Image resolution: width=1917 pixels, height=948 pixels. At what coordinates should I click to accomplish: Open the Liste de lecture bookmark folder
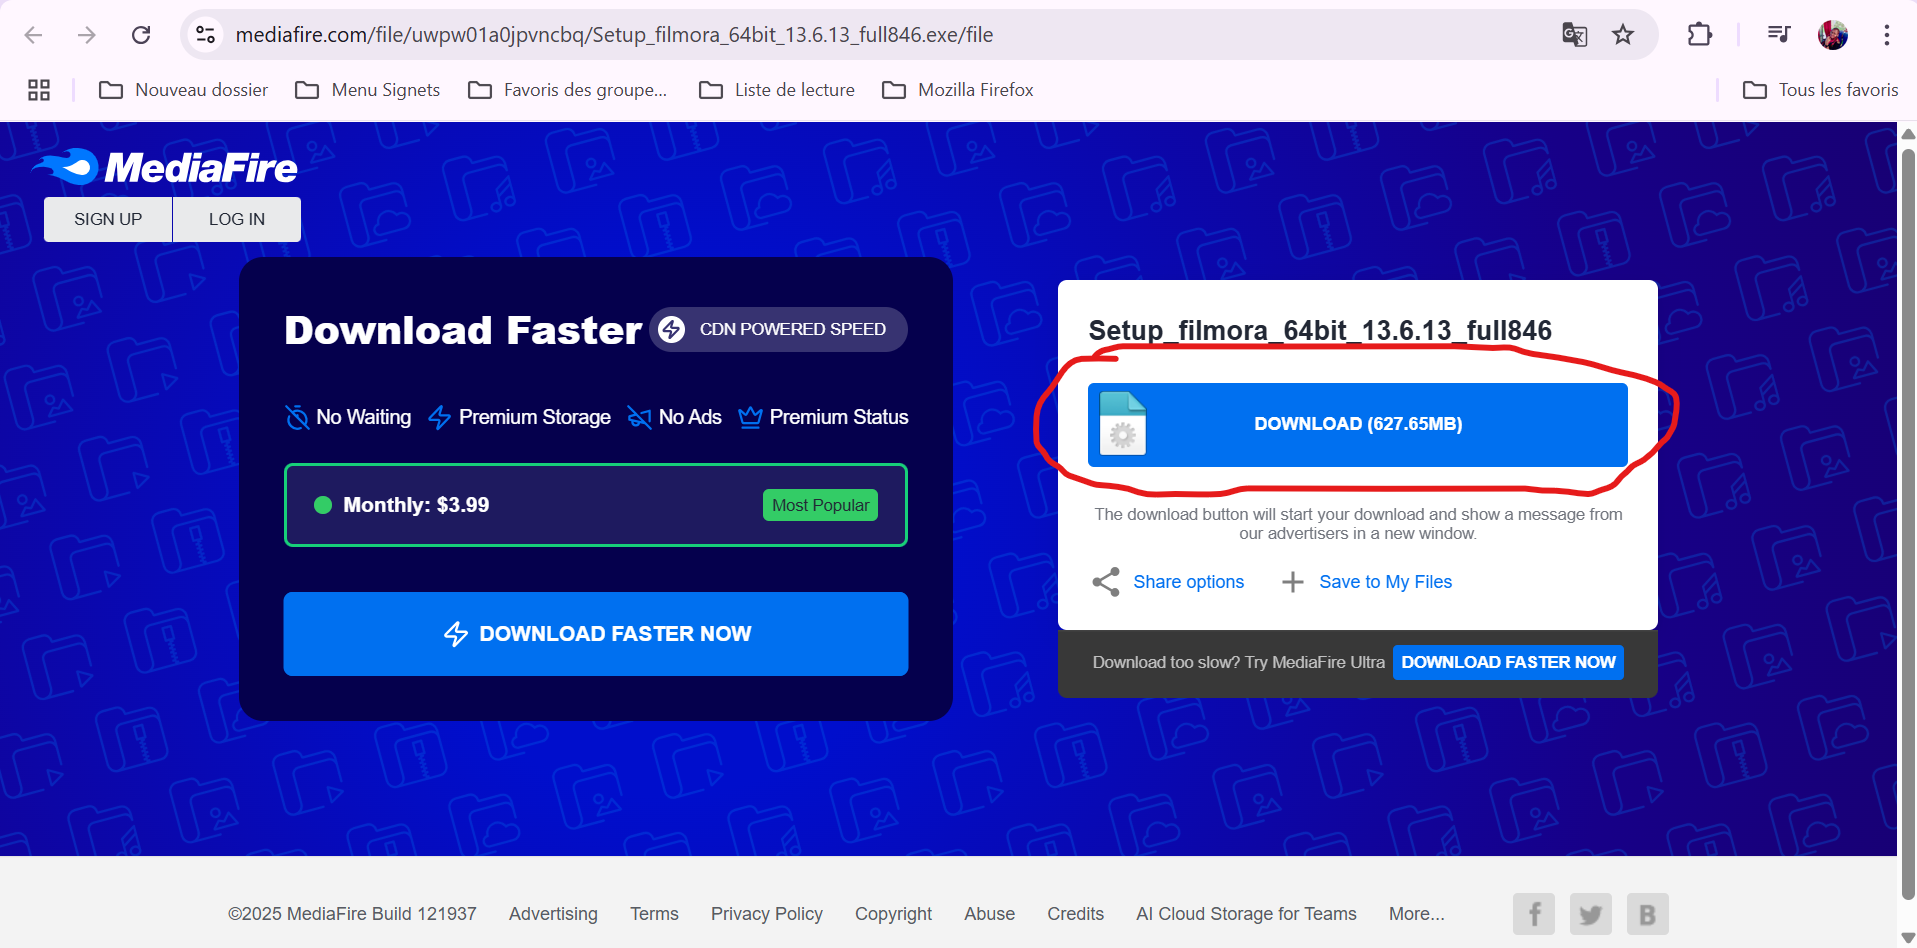pyautogui.click(x=777, y=90)
